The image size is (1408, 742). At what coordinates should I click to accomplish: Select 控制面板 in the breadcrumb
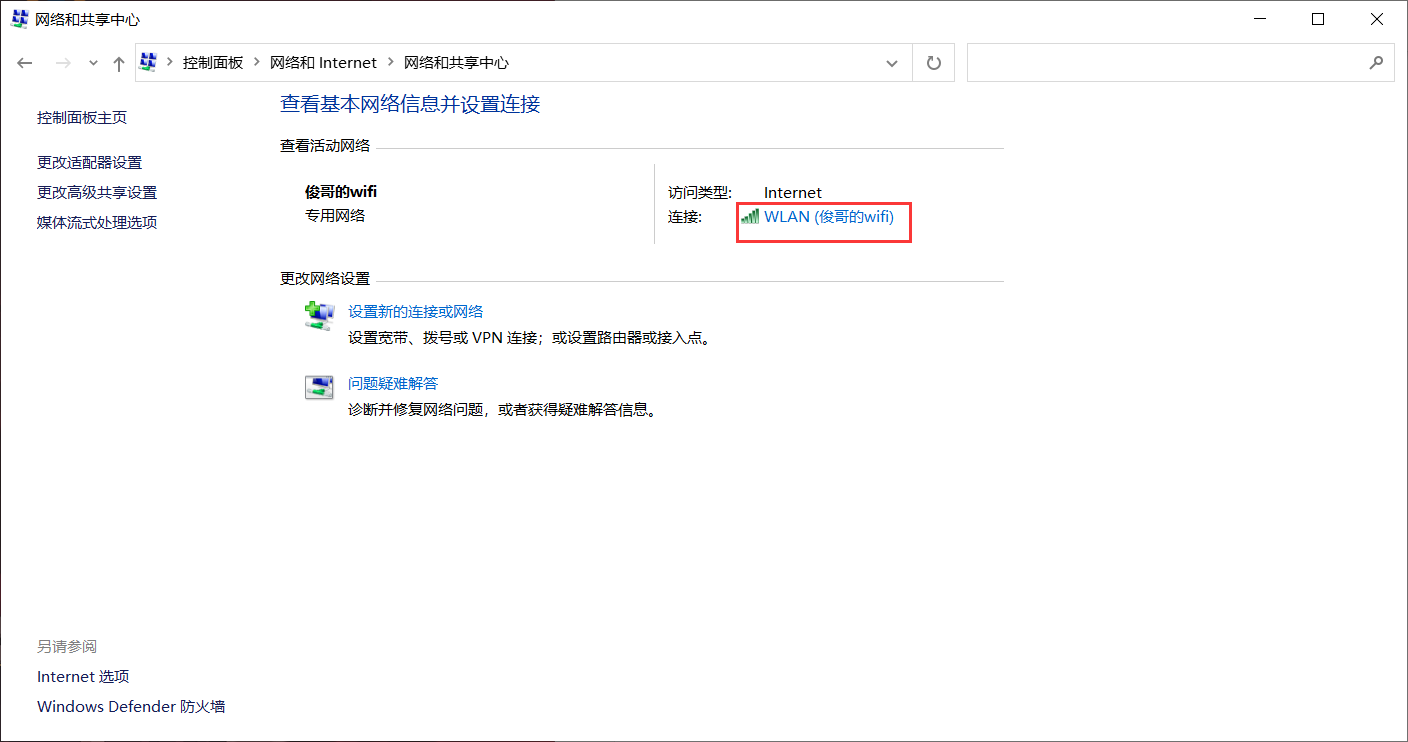coord(213,63)
